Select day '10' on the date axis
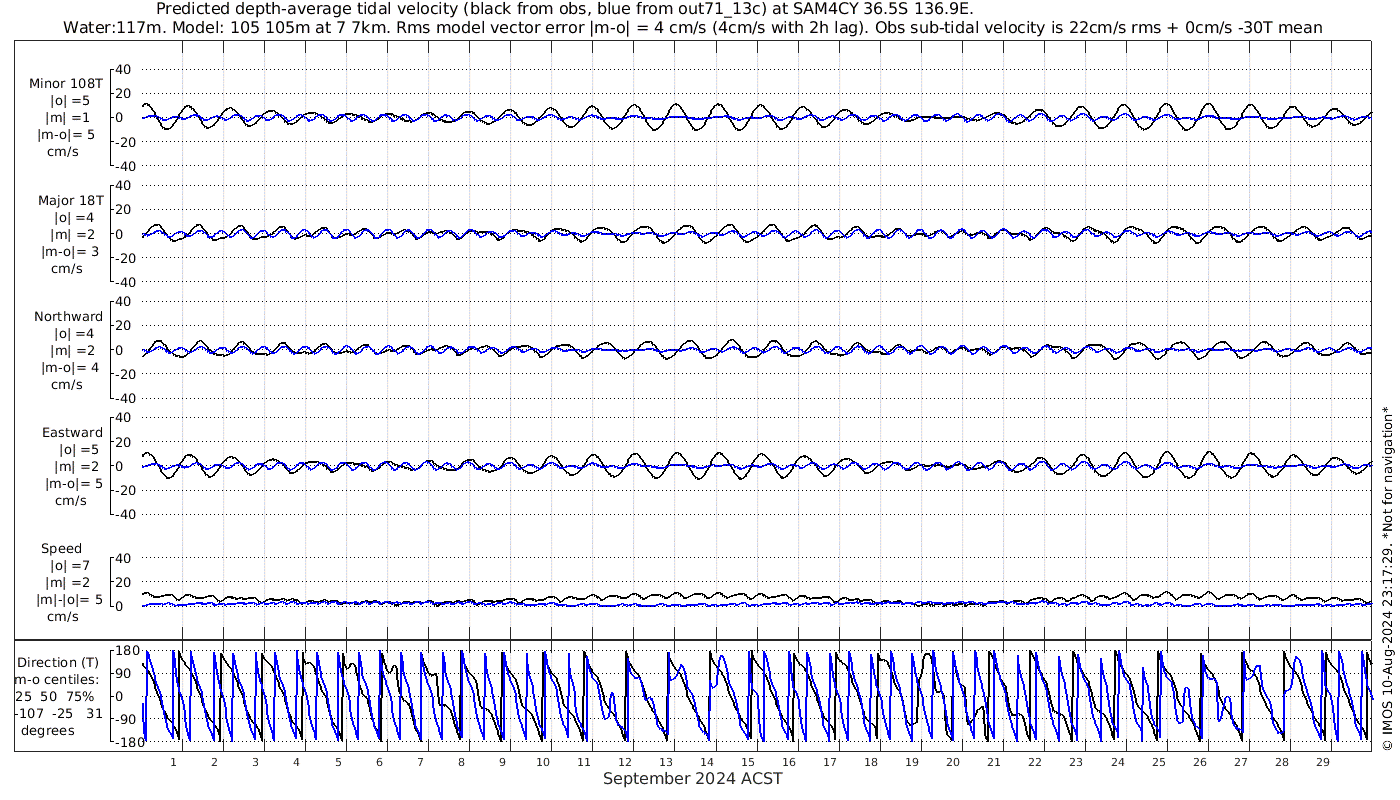The width and height of the screenshot is (1400, 800). coord(543,762)
